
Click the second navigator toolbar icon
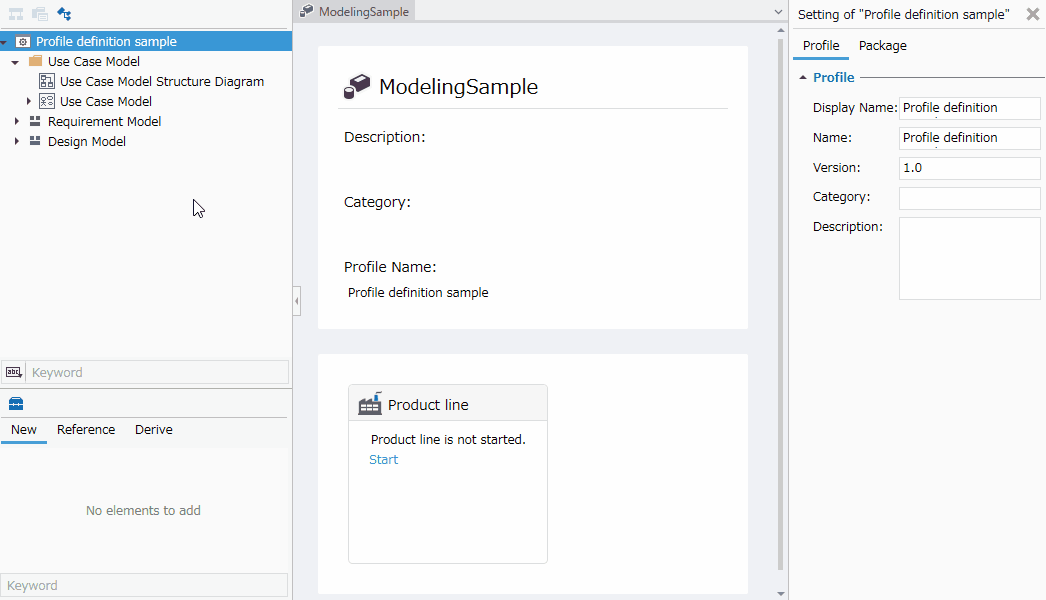coord(40,14)
